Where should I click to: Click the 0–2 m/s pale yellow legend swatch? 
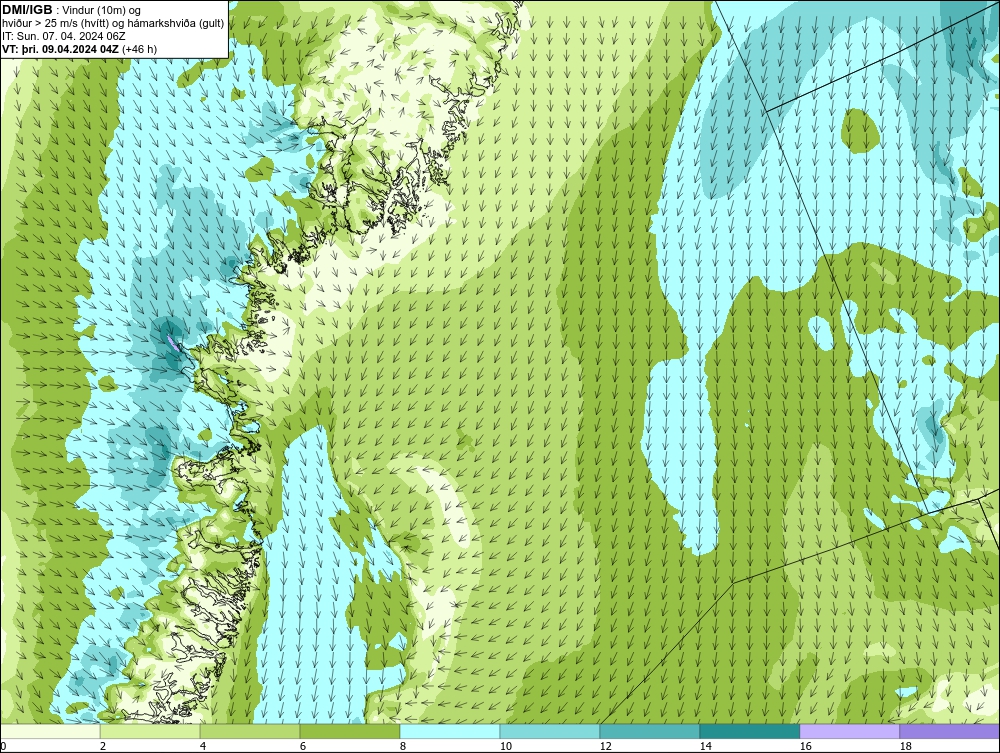[50, 731]
